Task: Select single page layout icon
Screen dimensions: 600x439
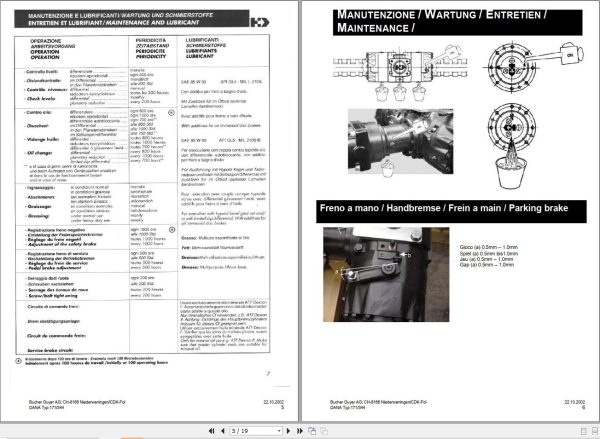Action: point(584,431)
